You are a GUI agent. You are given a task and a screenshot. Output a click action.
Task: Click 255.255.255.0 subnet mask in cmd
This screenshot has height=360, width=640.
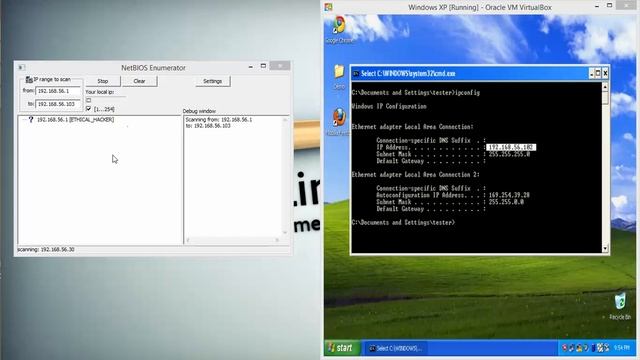click(509, 154)
